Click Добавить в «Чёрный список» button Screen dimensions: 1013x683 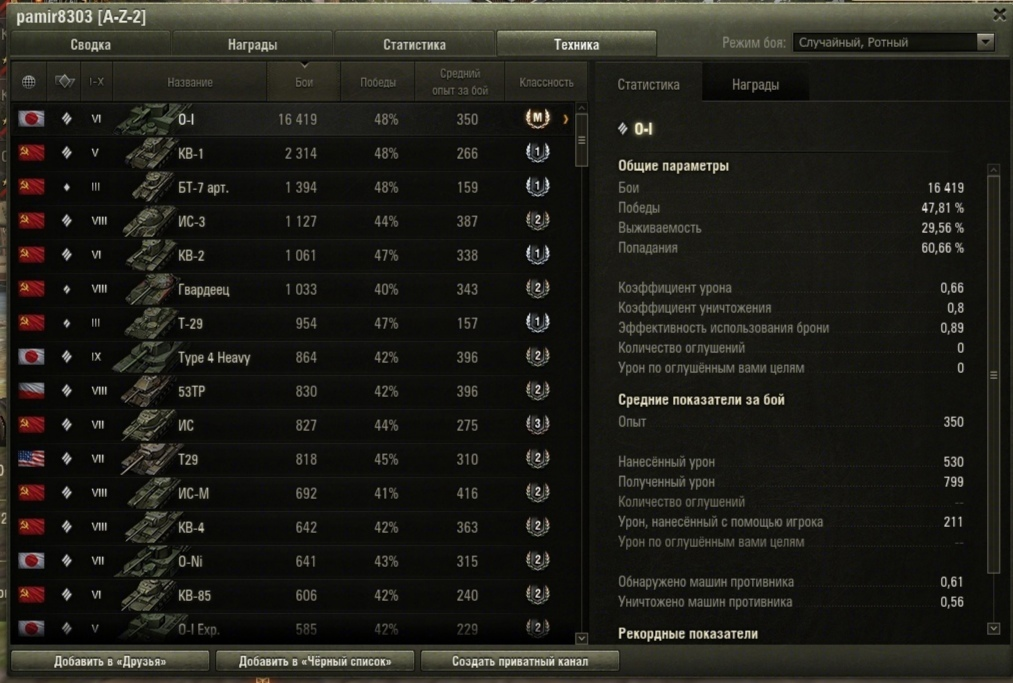pyautogui.click(x=315, y=661)
